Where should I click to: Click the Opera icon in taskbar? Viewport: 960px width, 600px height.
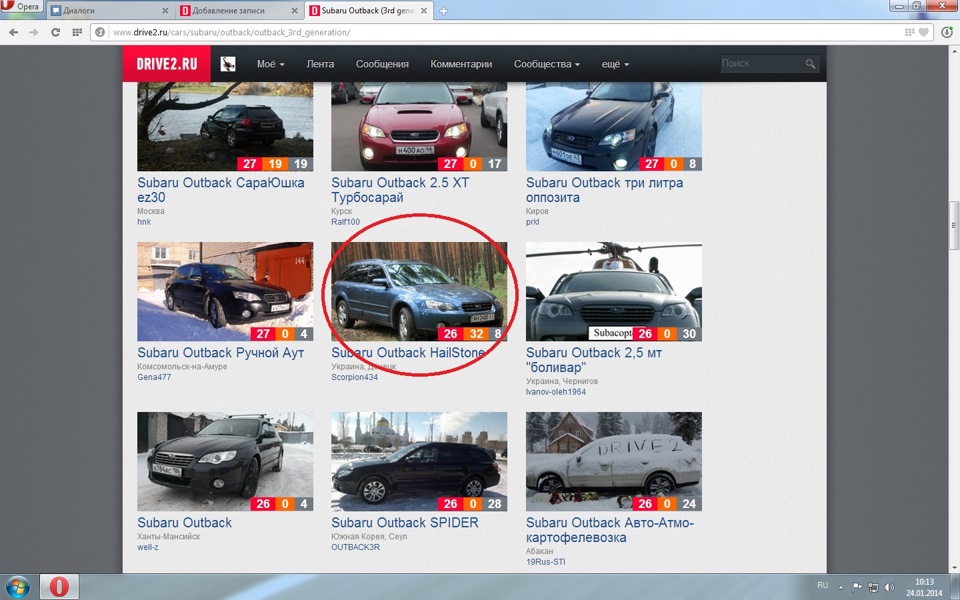point(59,587)
